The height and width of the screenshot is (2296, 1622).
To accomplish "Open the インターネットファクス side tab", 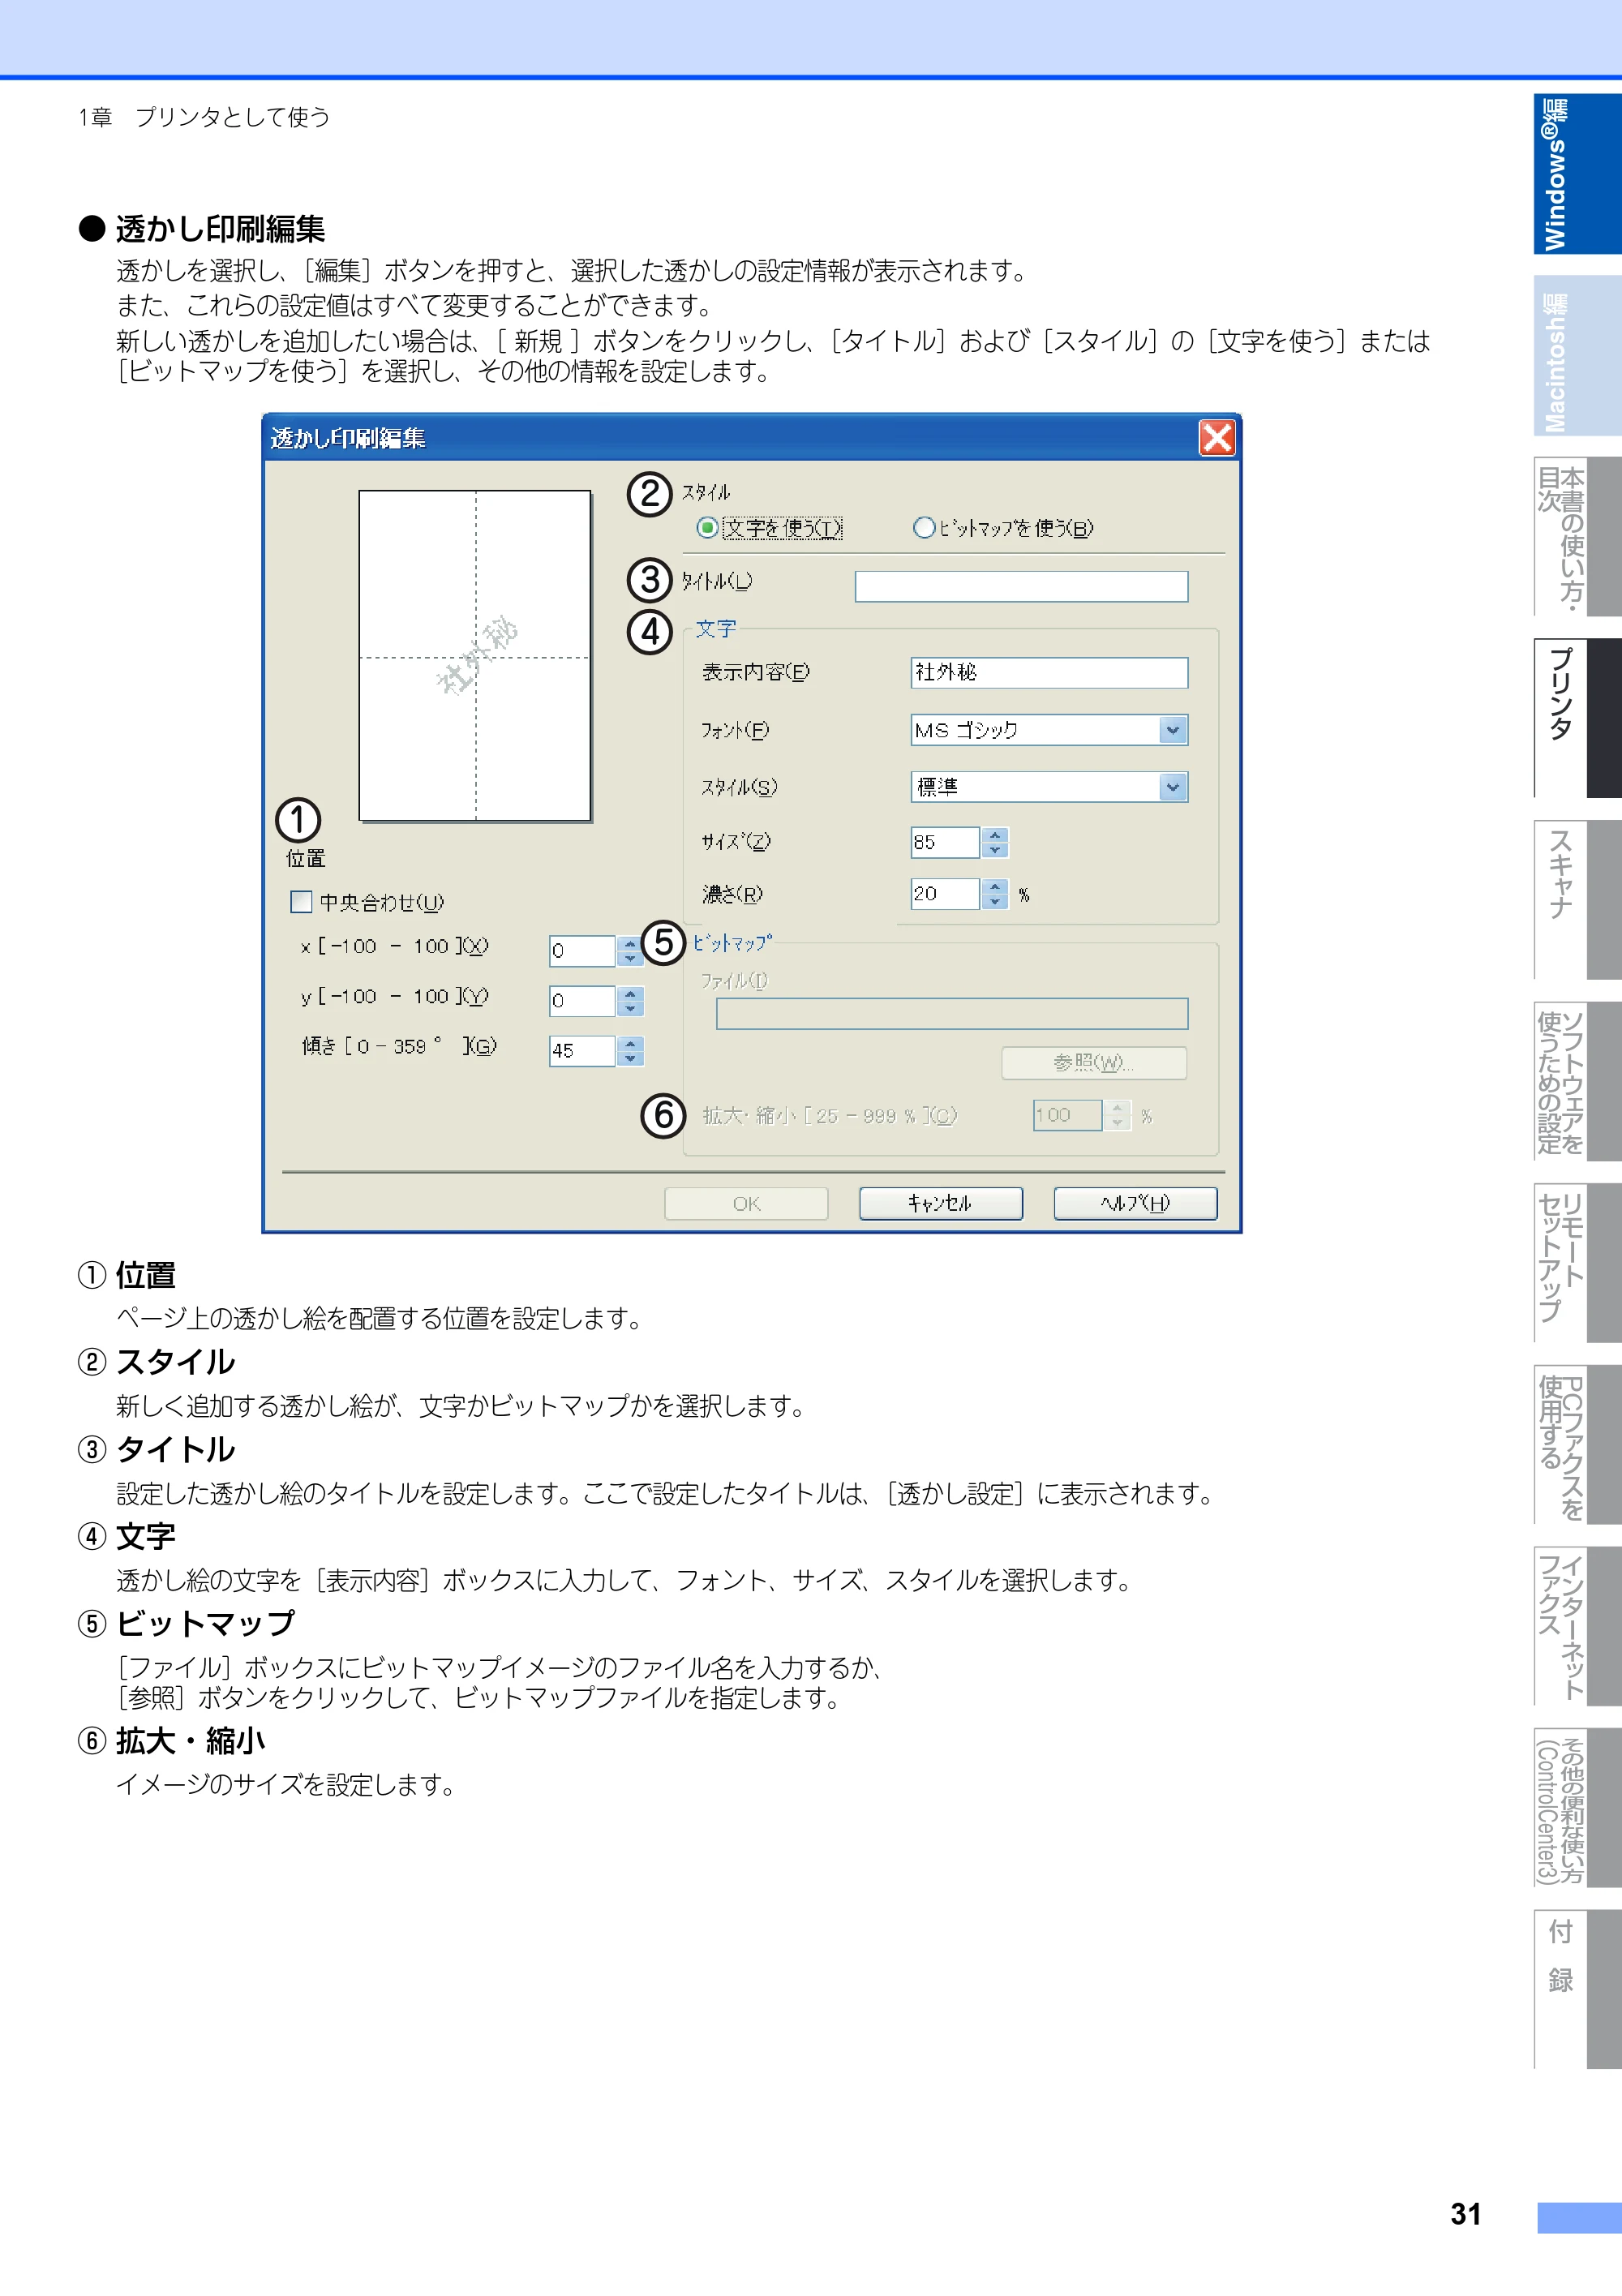I will 1577,1626.
